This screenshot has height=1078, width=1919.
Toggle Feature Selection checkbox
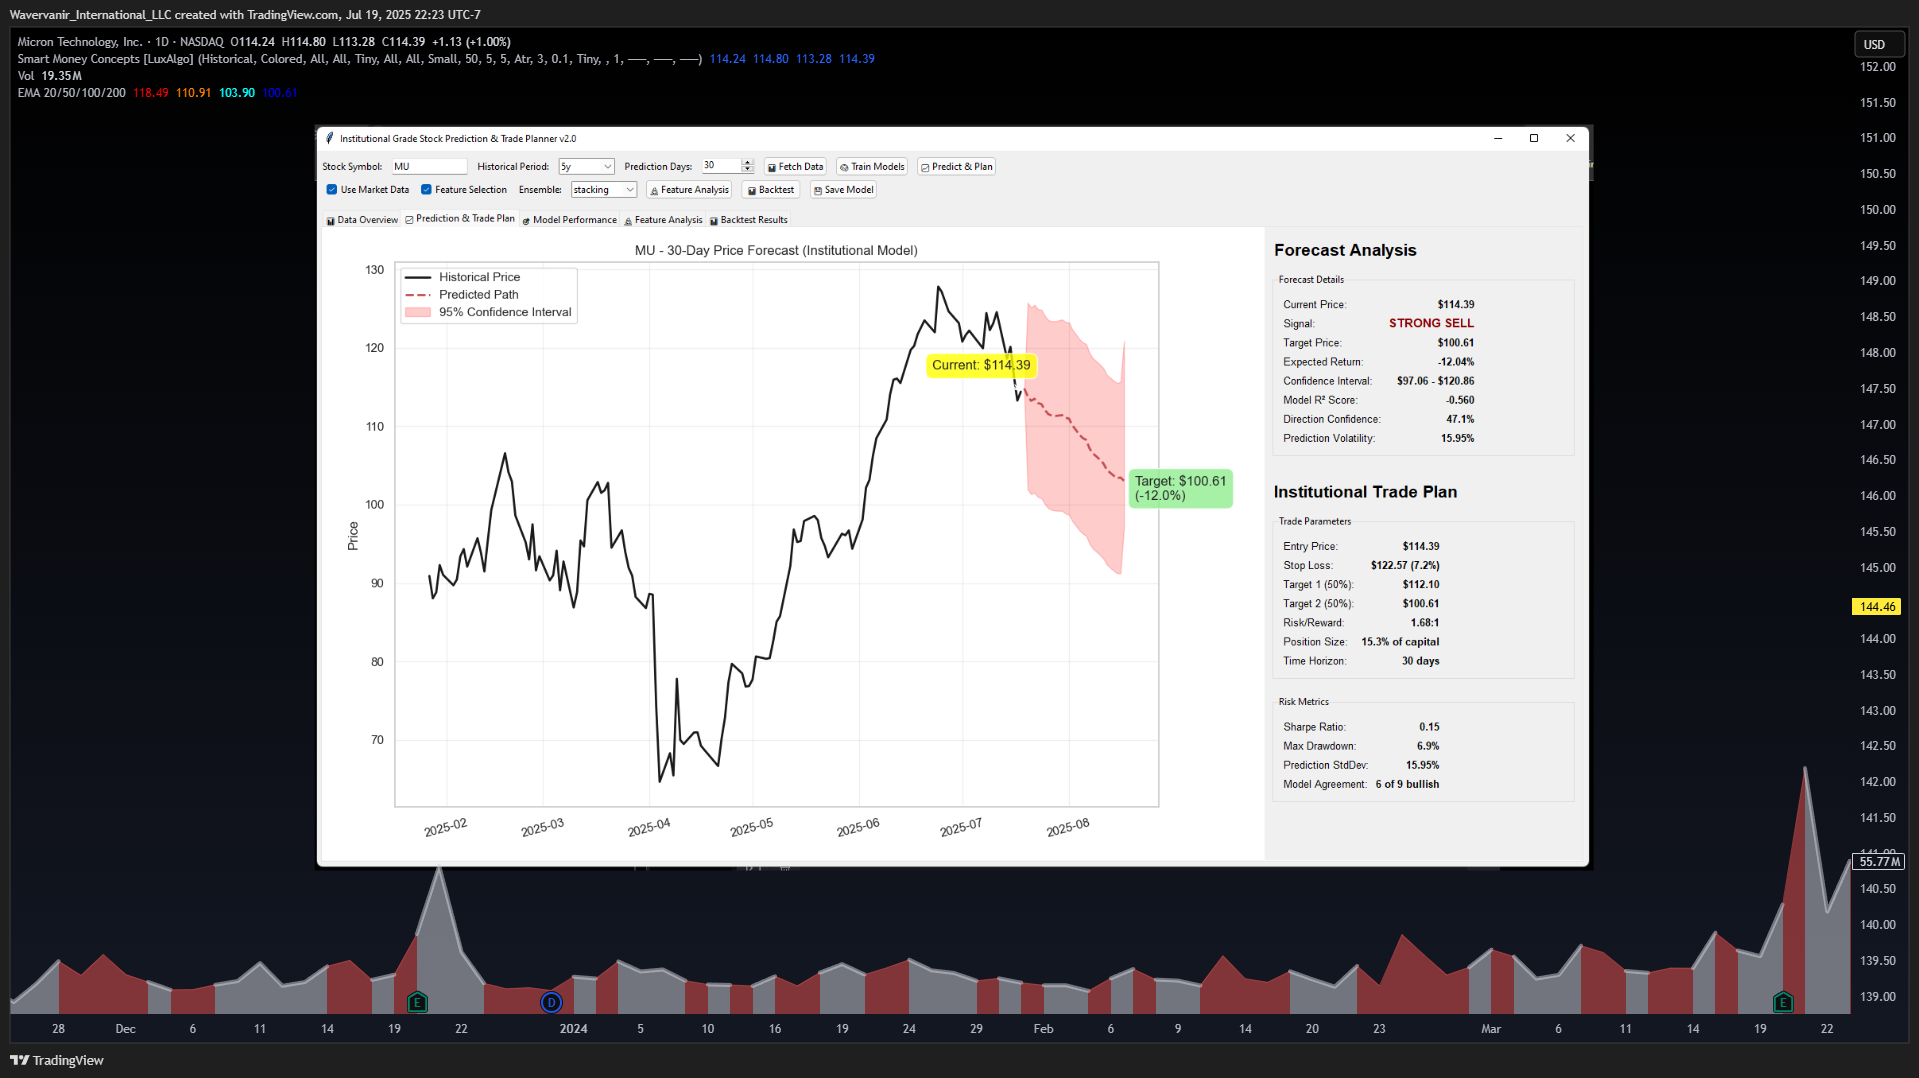click(426, 189)
